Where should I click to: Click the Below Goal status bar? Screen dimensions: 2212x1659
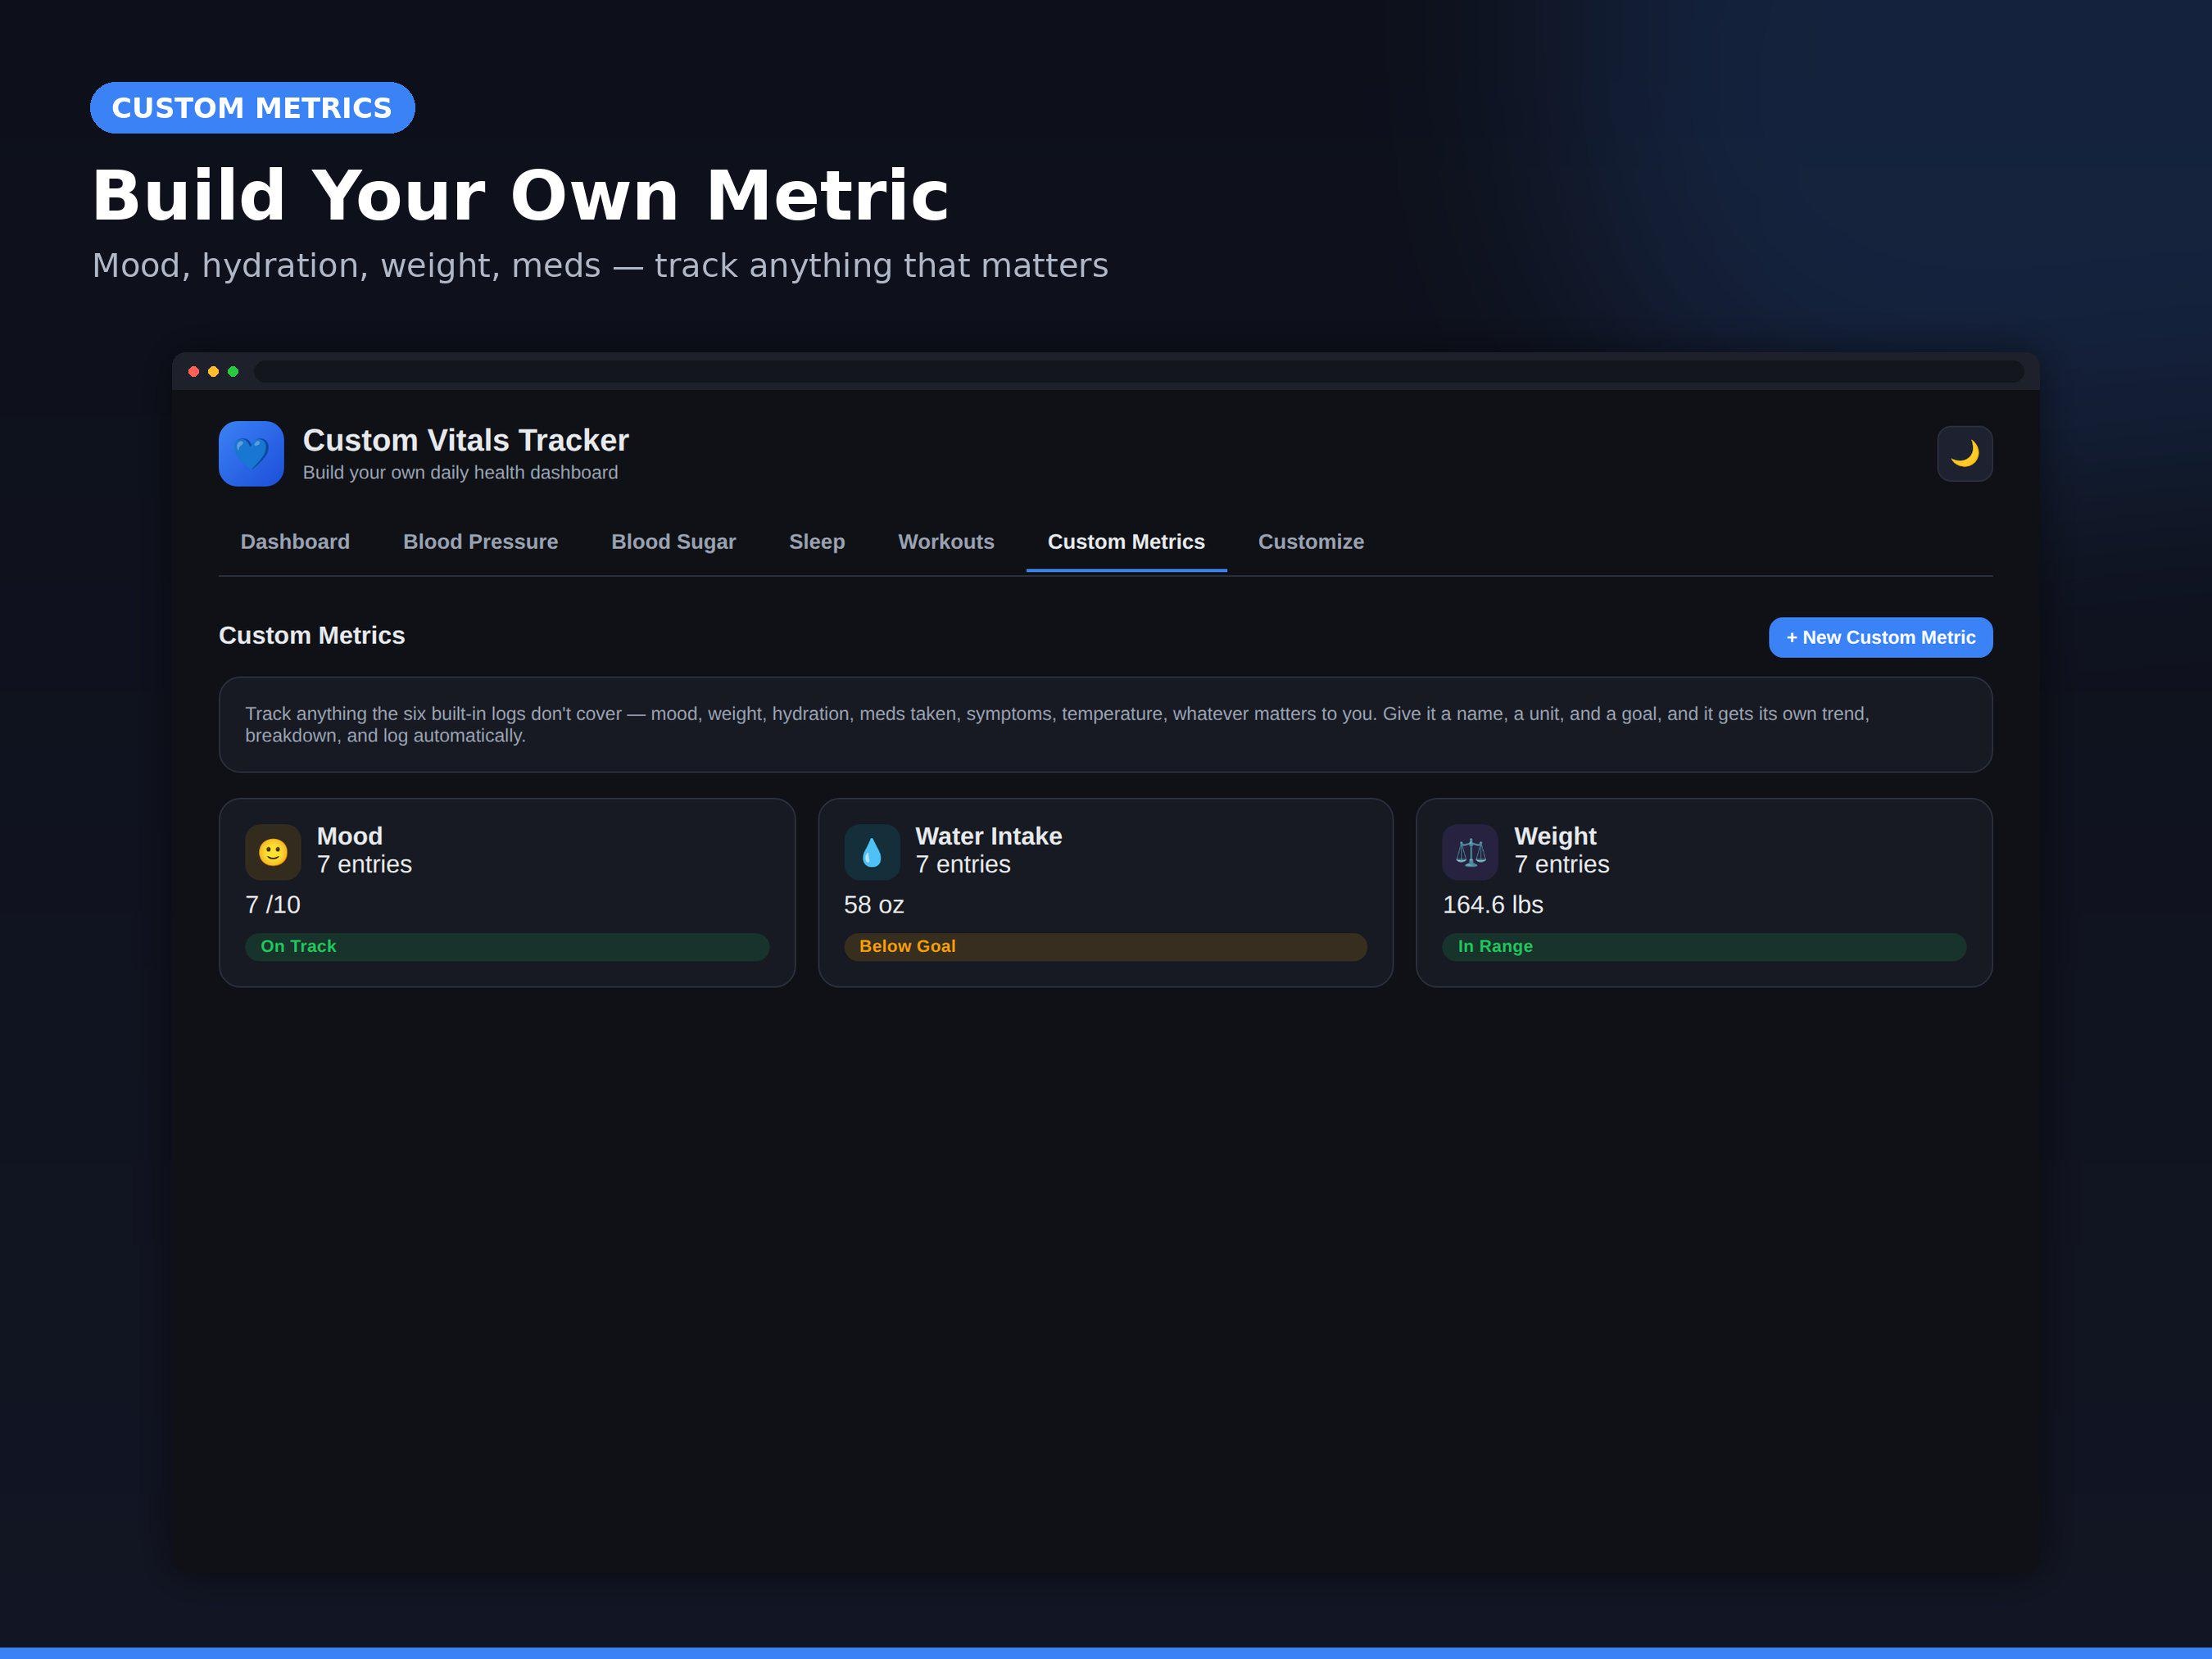click(1105, 946)
